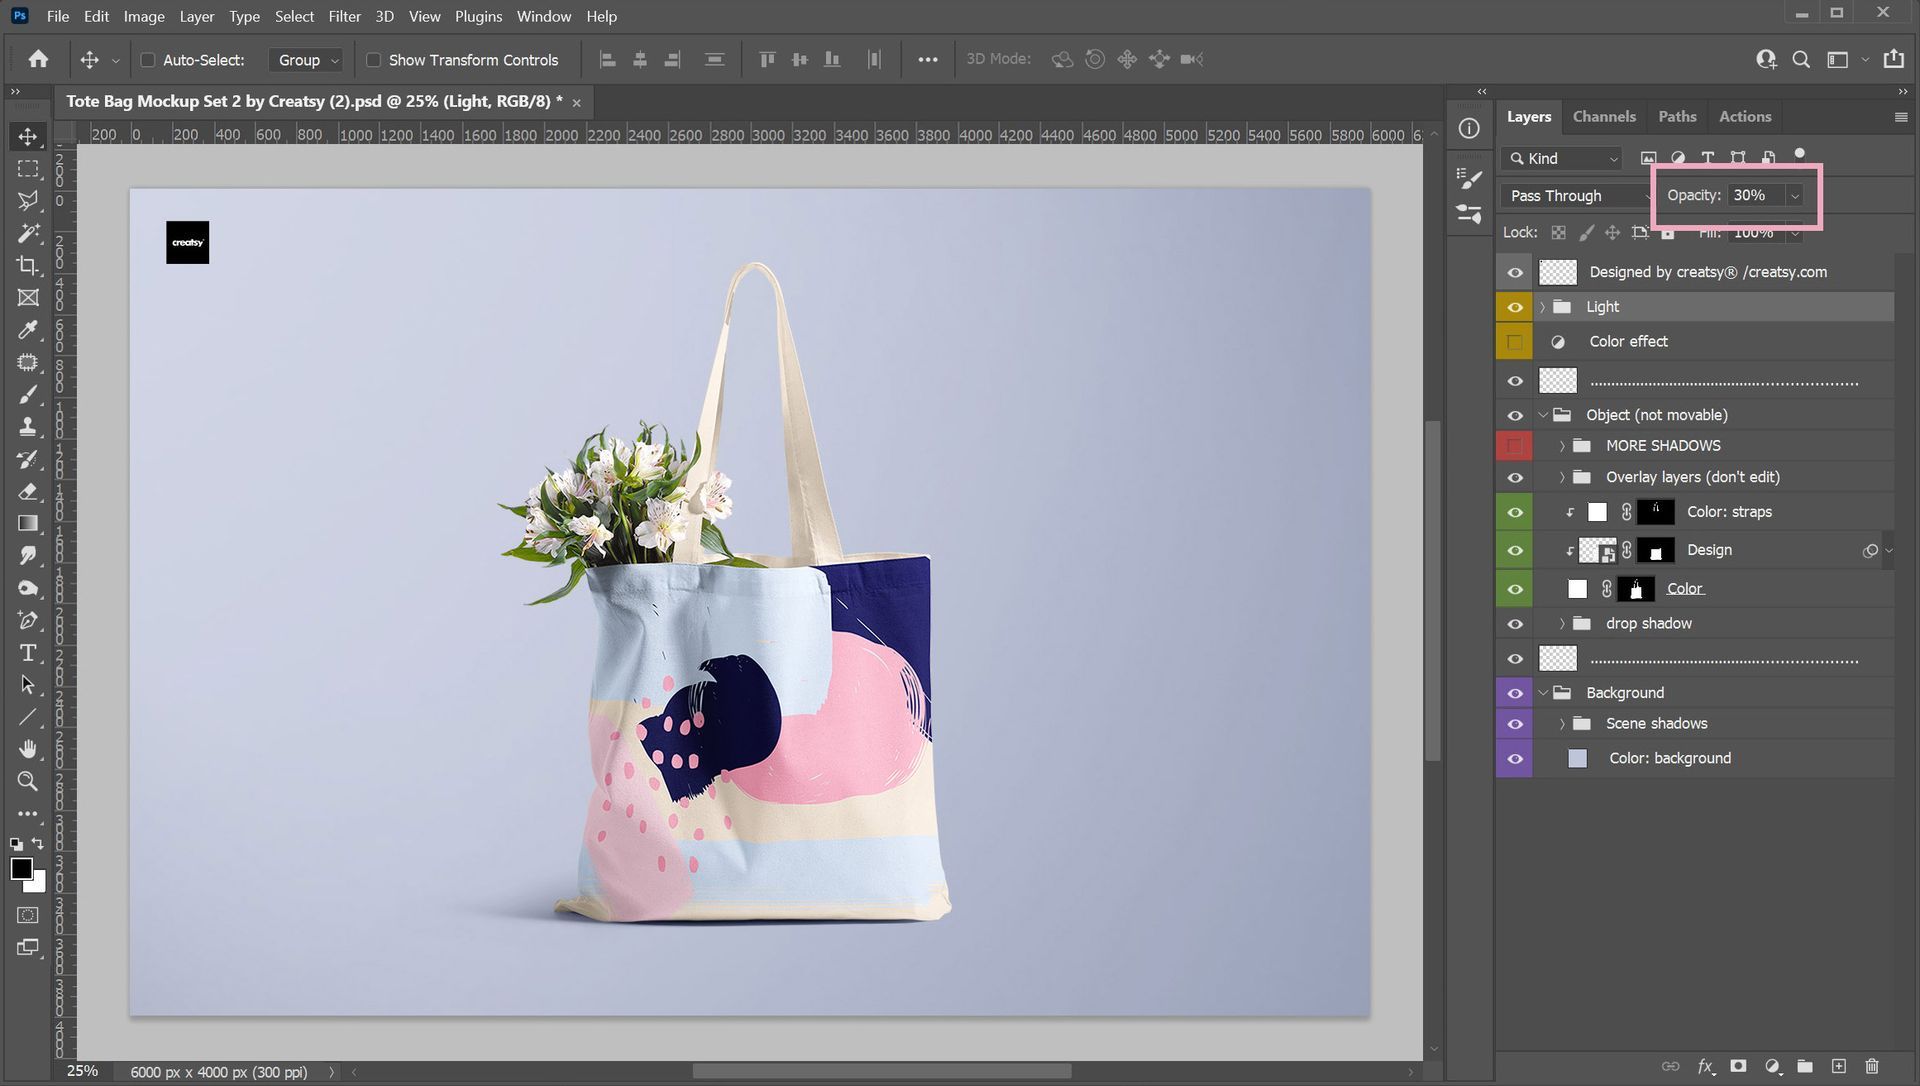Hide the Scene shadows group
The height and width of the screenshot is (1086, 1920).
[x=1514, y=724]
